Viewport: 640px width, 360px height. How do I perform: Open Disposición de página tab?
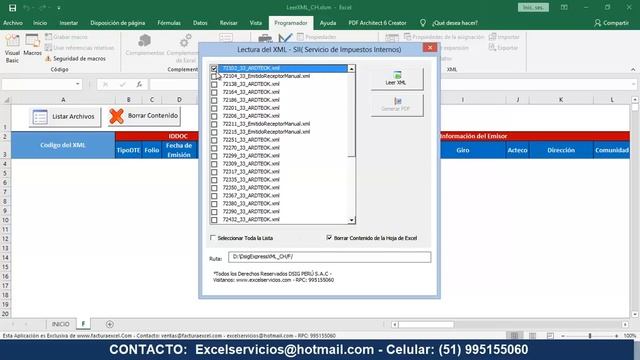pos(118,23)
